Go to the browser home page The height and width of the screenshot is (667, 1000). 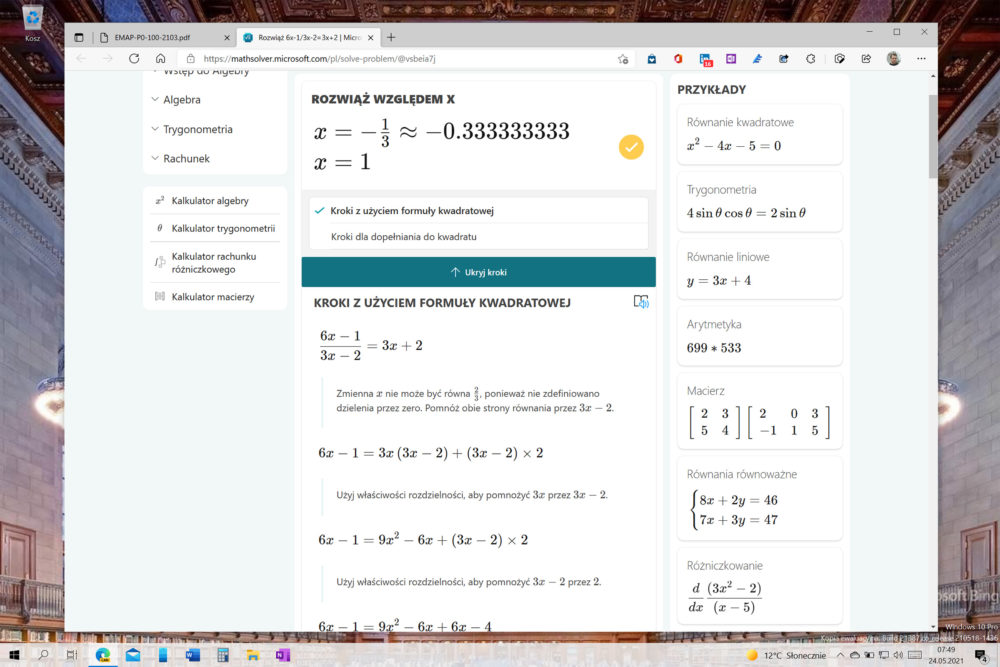161,59
